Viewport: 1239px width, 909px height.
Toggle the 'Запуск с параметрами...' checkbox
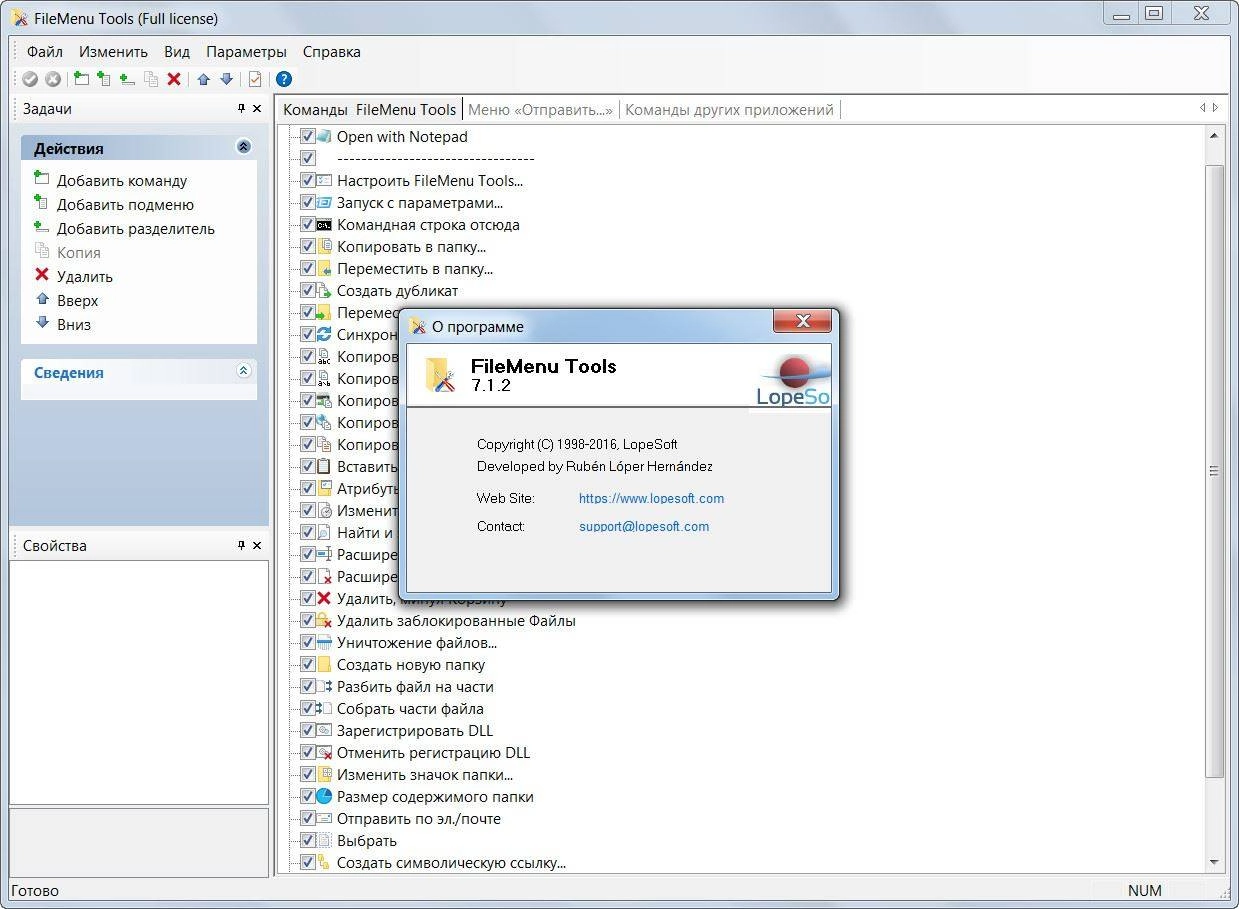click(x=307, y=203)
